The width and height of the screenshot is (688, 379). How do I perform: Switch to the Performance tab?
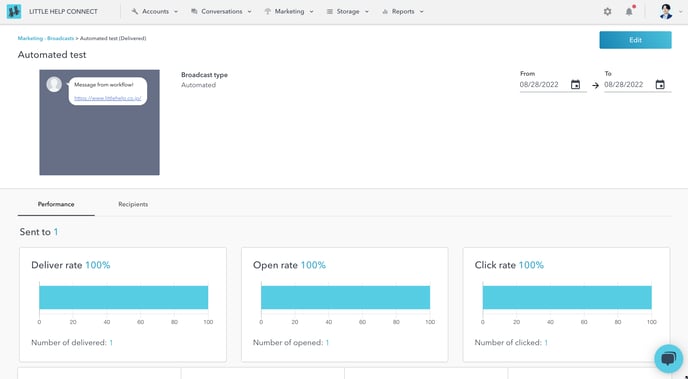pyautogui.click(x=56, y=204)
